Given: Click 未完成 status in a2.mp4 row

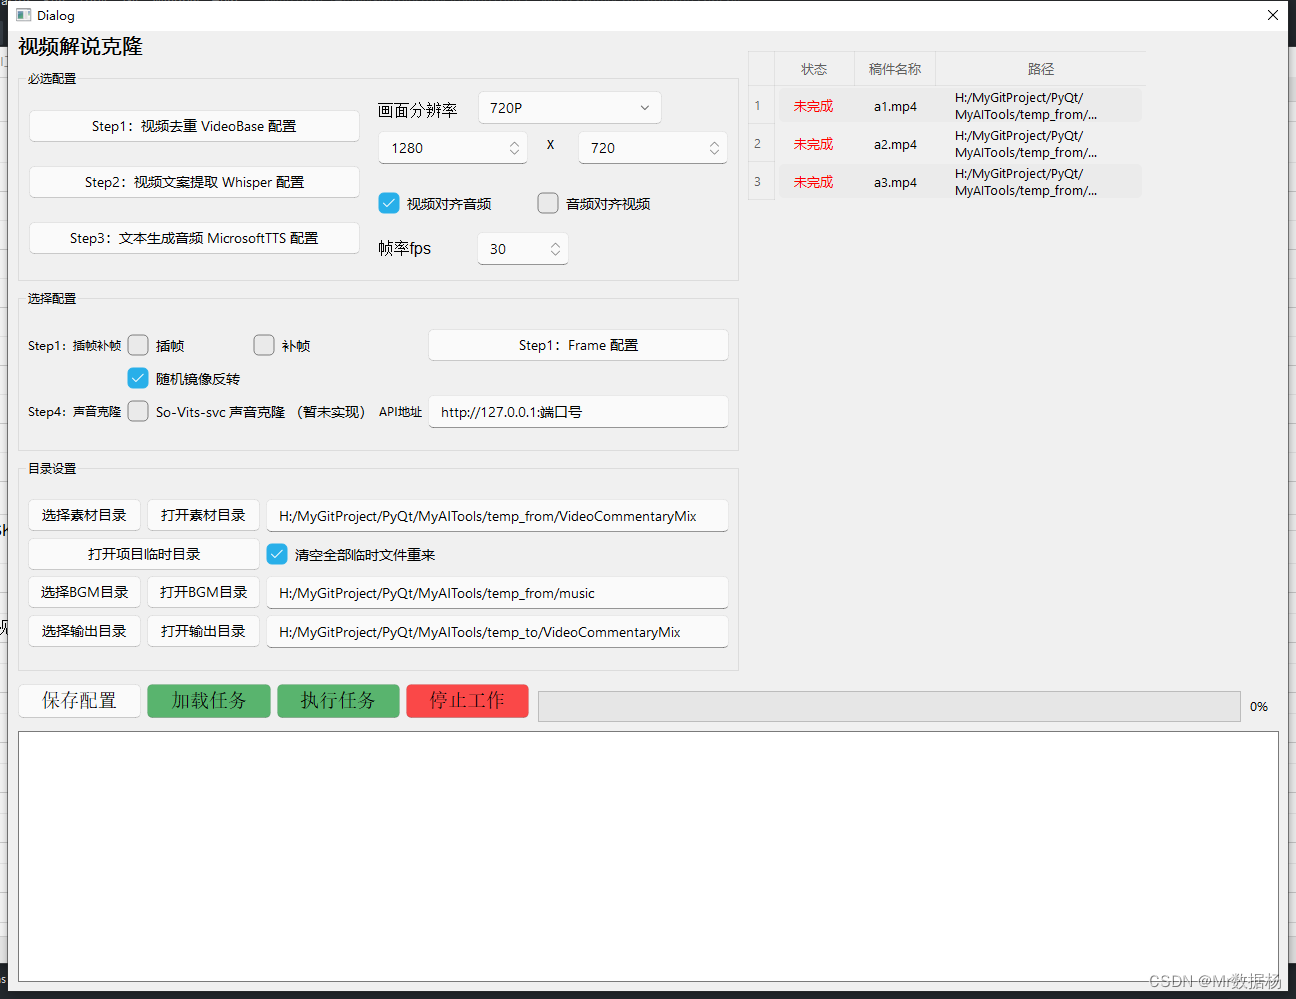Looking at the screenshot, I should 814,144.
